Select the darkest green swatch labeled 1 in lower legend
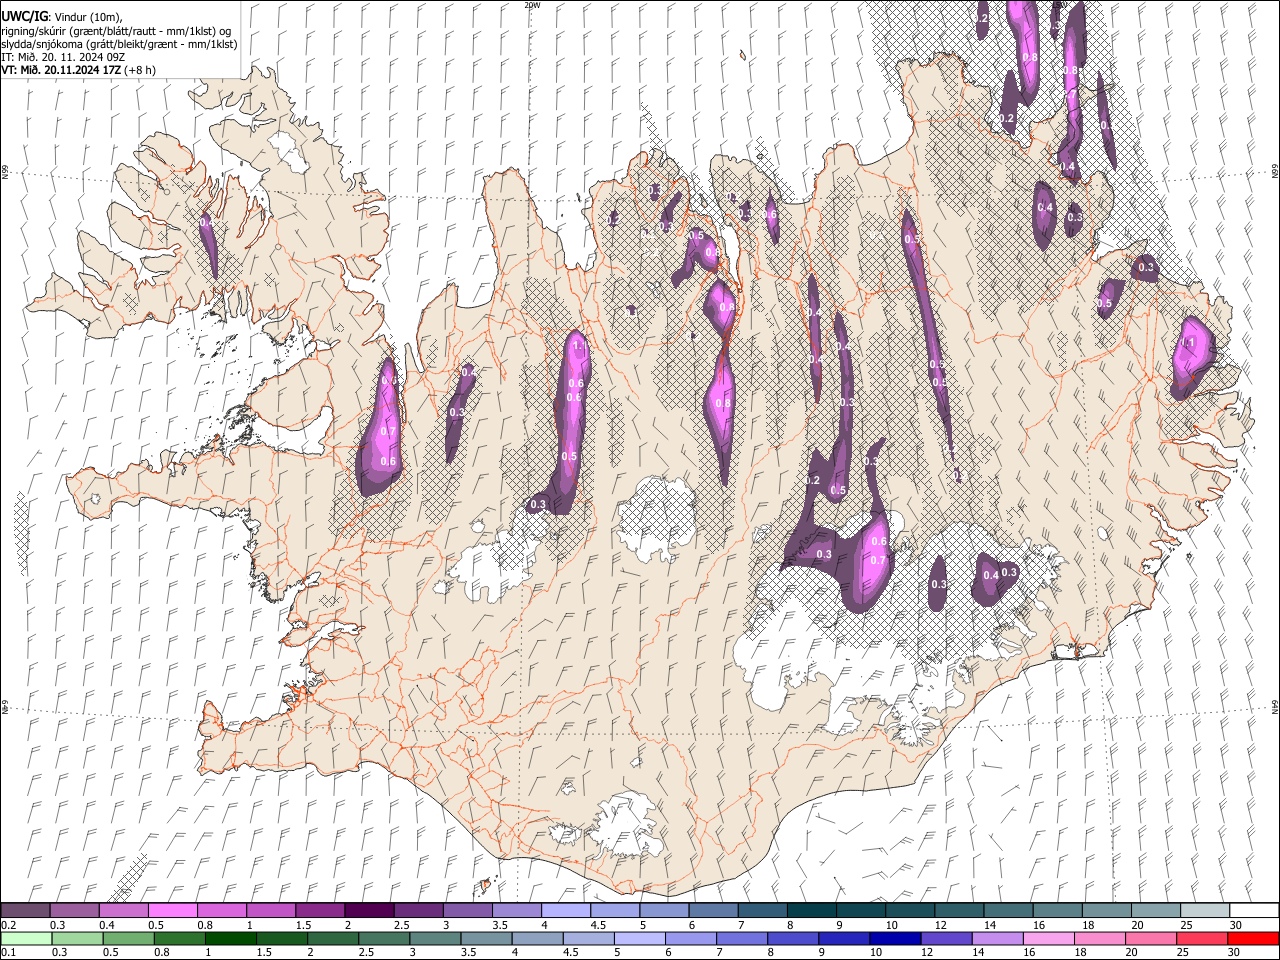The image size is (1280, 960). point(230,938)
